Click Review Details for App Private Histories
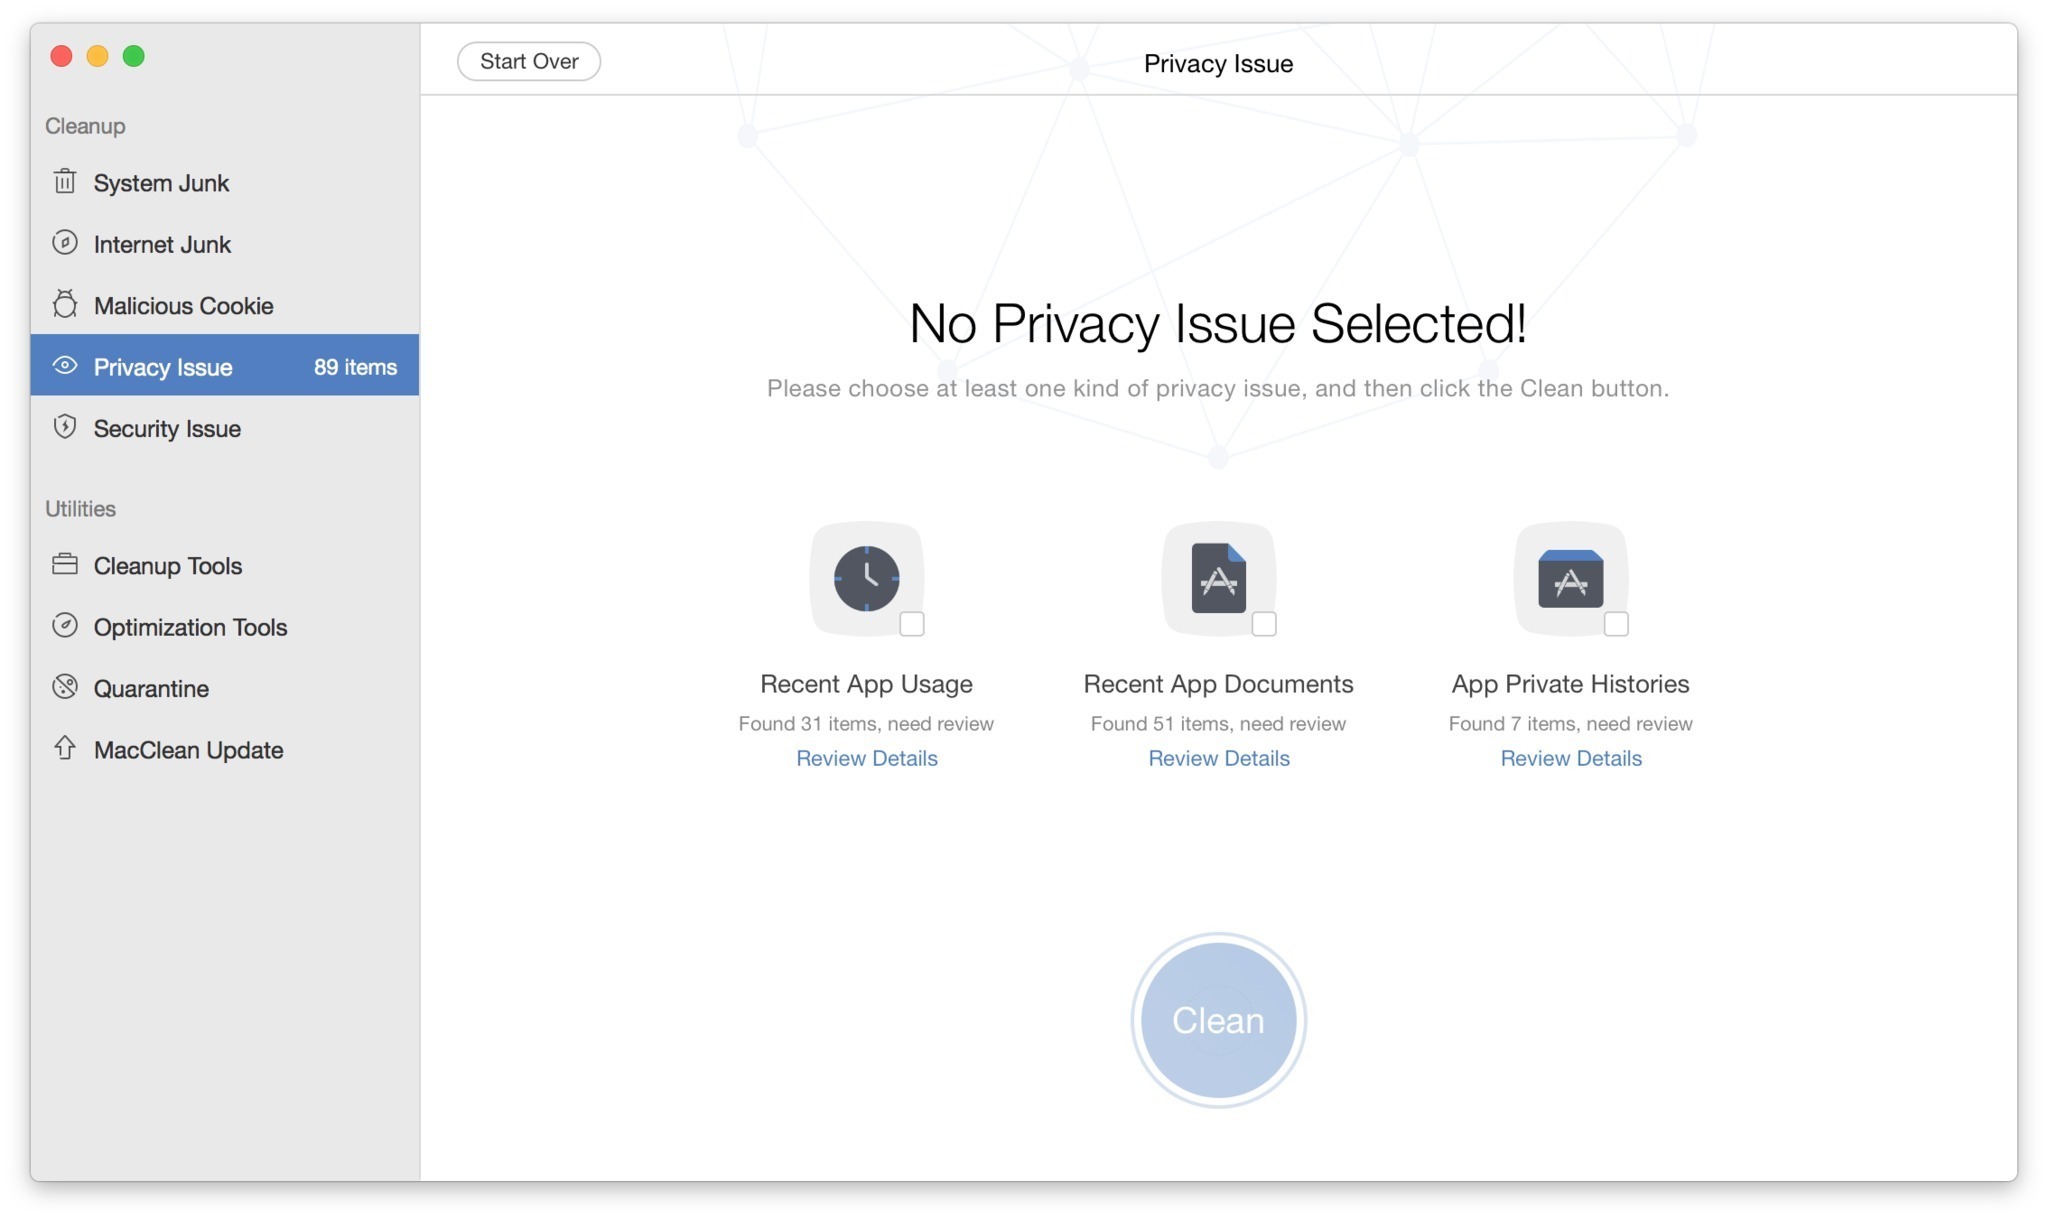The width and height of the screenshot is (2048, 1219). [x=1571, y=756]
